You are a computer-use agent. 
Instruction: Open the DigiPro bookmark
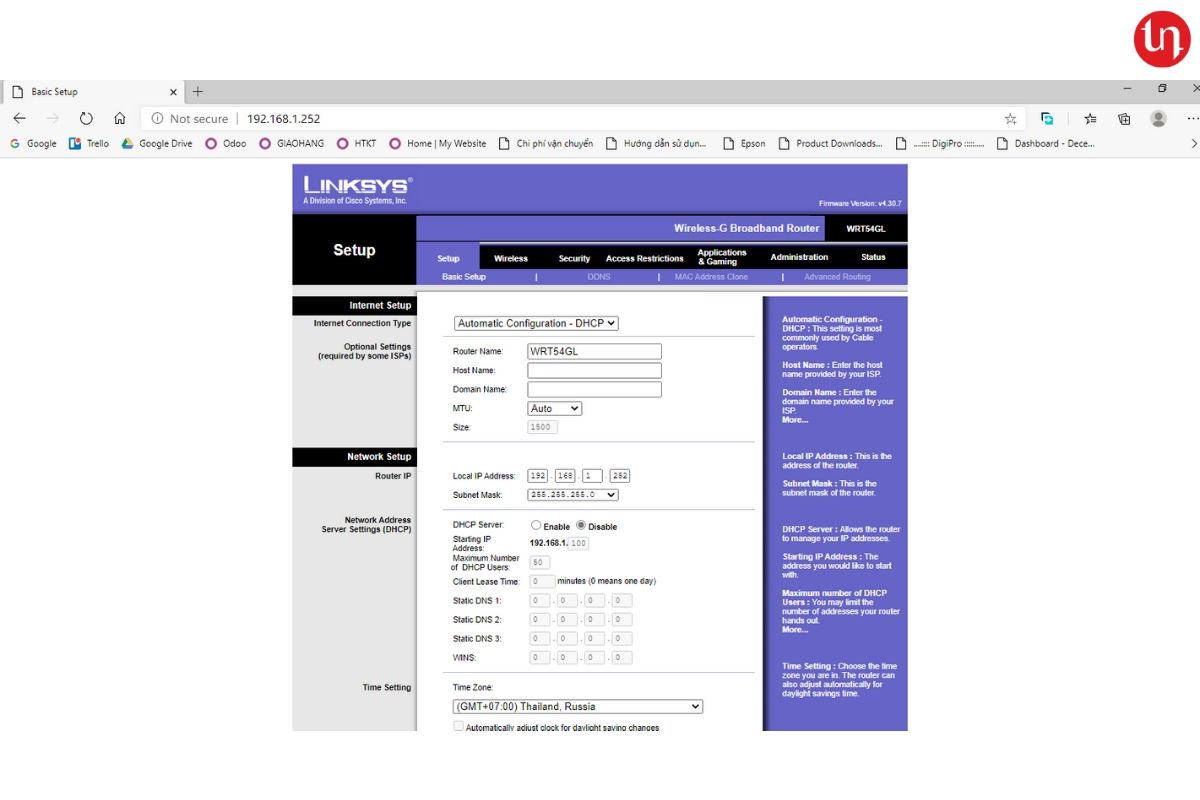point(940,143)
